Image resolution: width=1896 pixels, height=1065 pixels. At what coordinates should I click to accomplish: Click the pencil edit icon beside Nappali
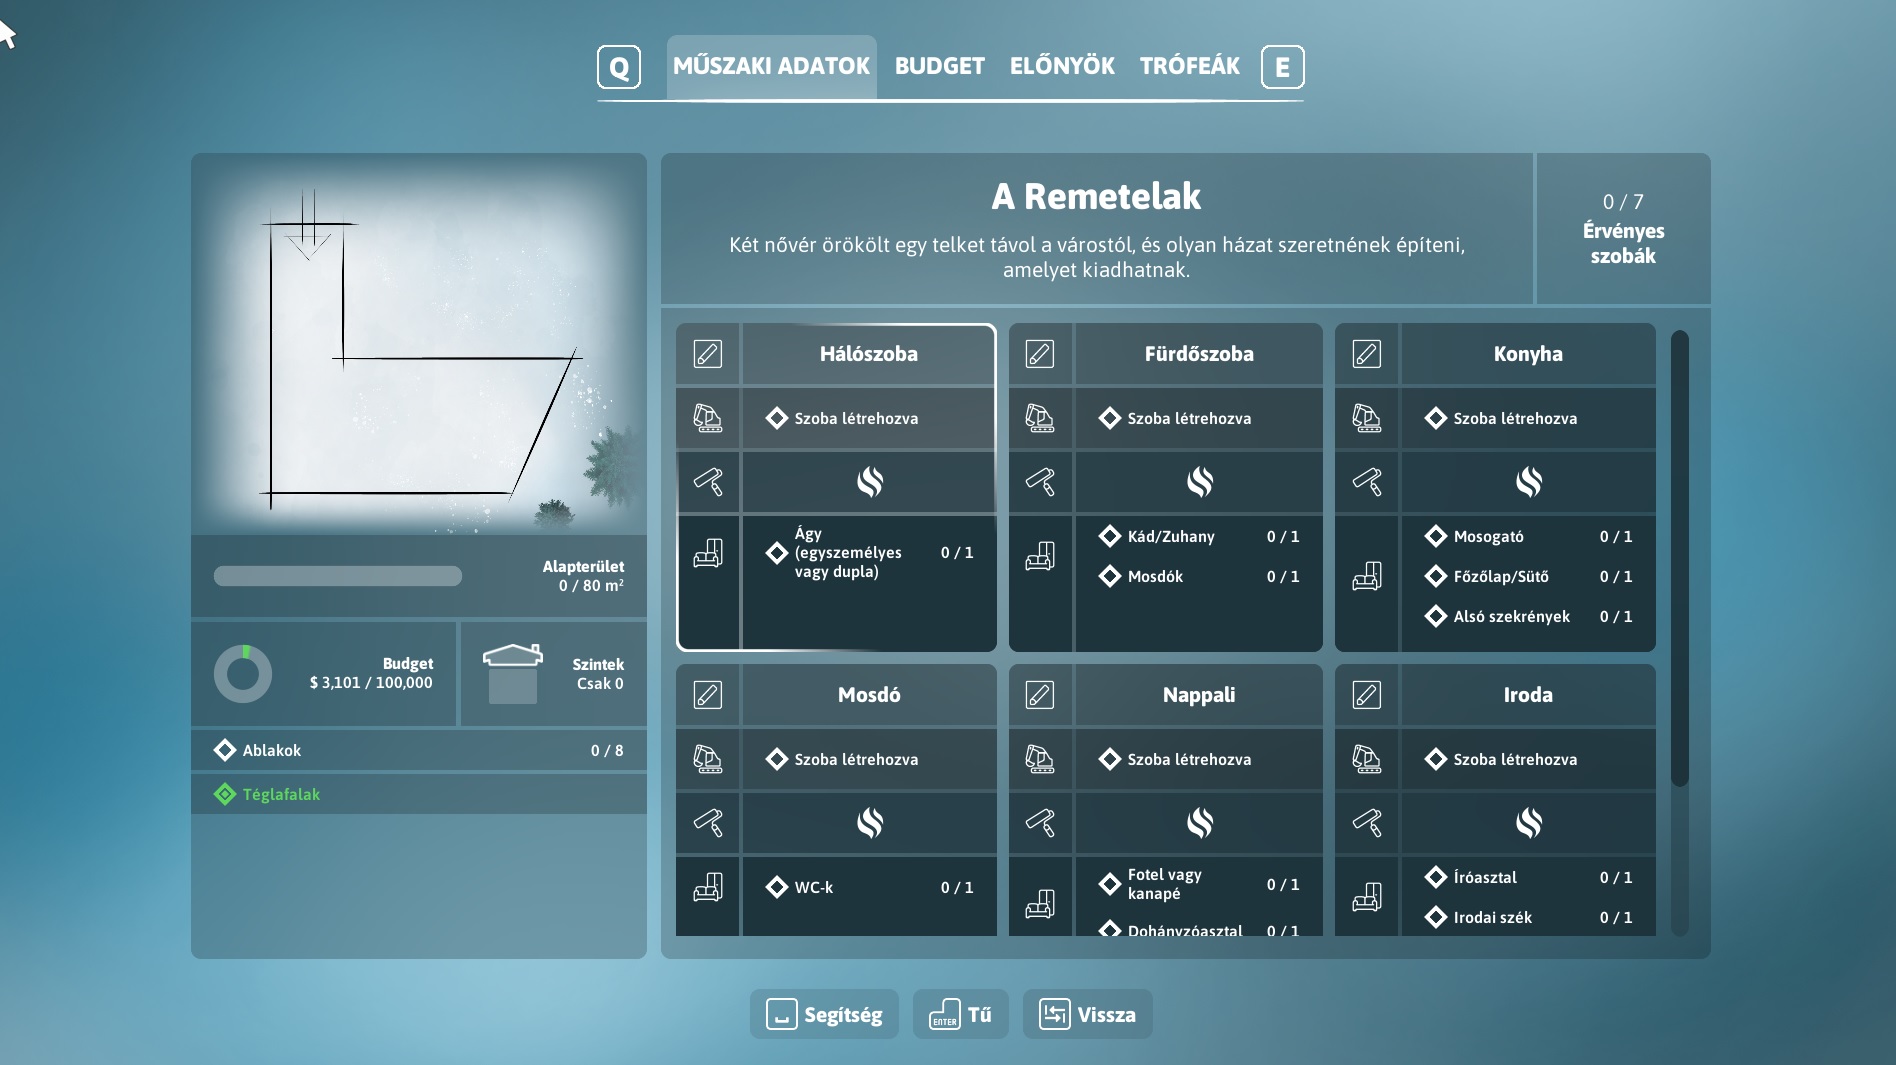pyautogui.click(x=1040, y=695)
